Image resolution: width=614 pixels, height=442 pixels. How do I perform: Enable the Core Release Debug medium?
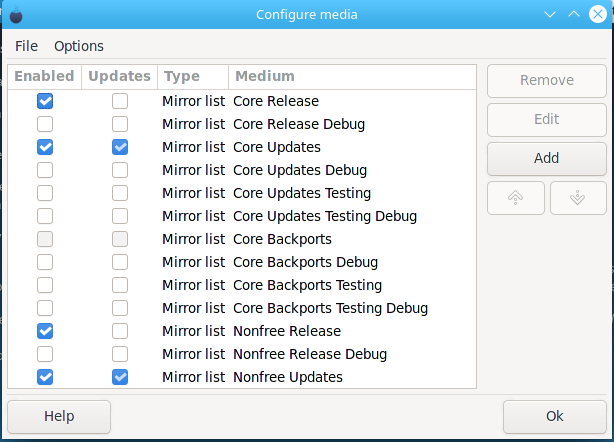click(x=45, y=124)
